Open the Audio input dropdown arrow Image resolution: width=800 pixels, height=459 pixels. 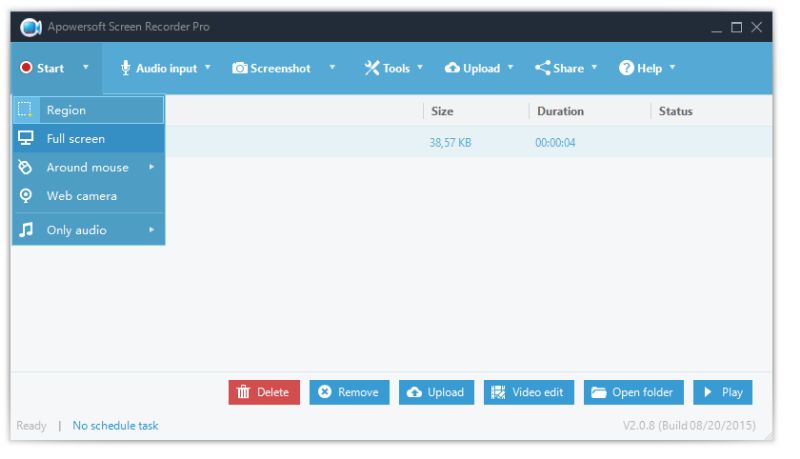coord(208,67)
